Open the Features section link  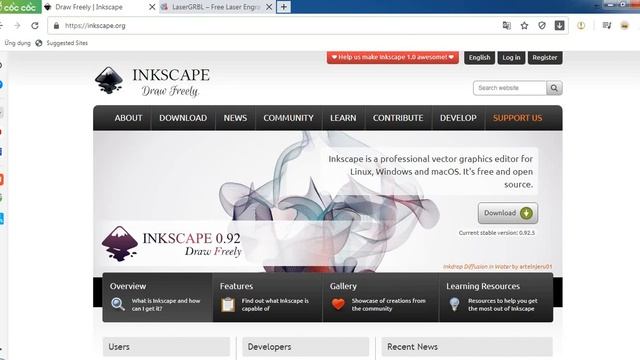[267, 298]
